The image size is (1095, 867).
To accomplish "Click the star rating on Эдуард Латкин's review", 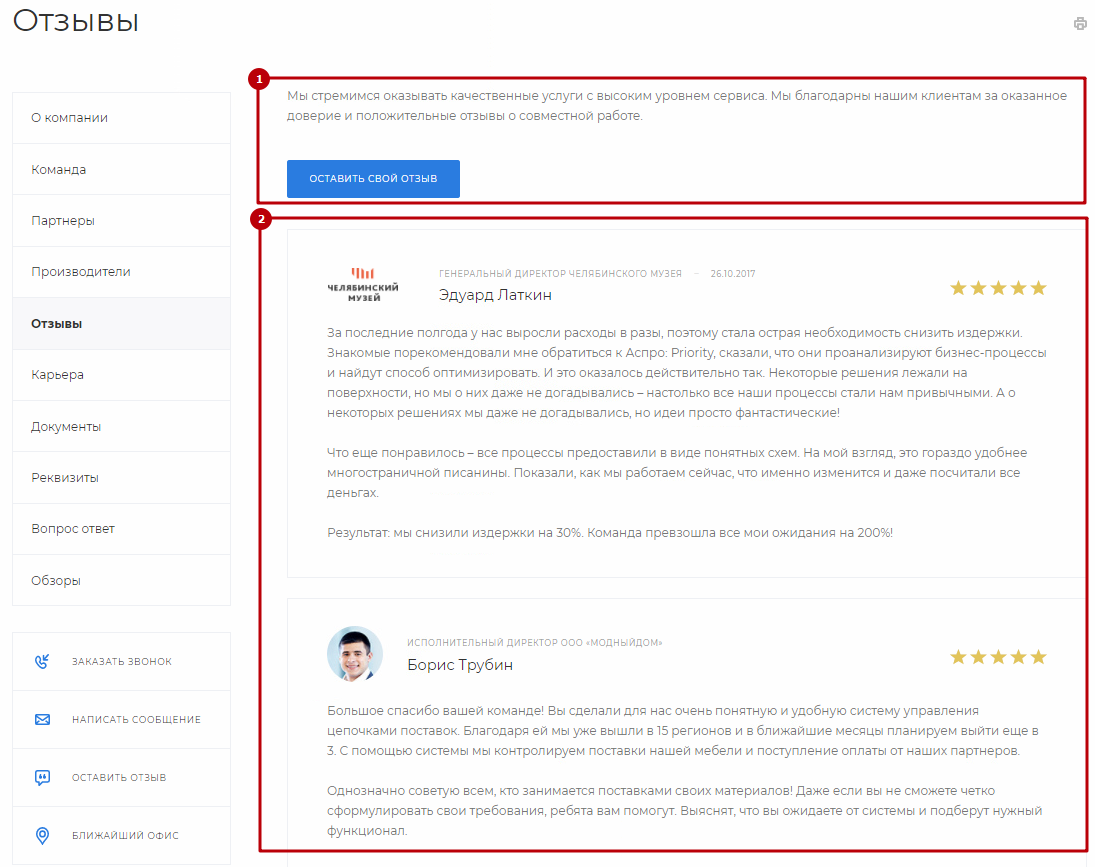I will click(x=998, y=288).
